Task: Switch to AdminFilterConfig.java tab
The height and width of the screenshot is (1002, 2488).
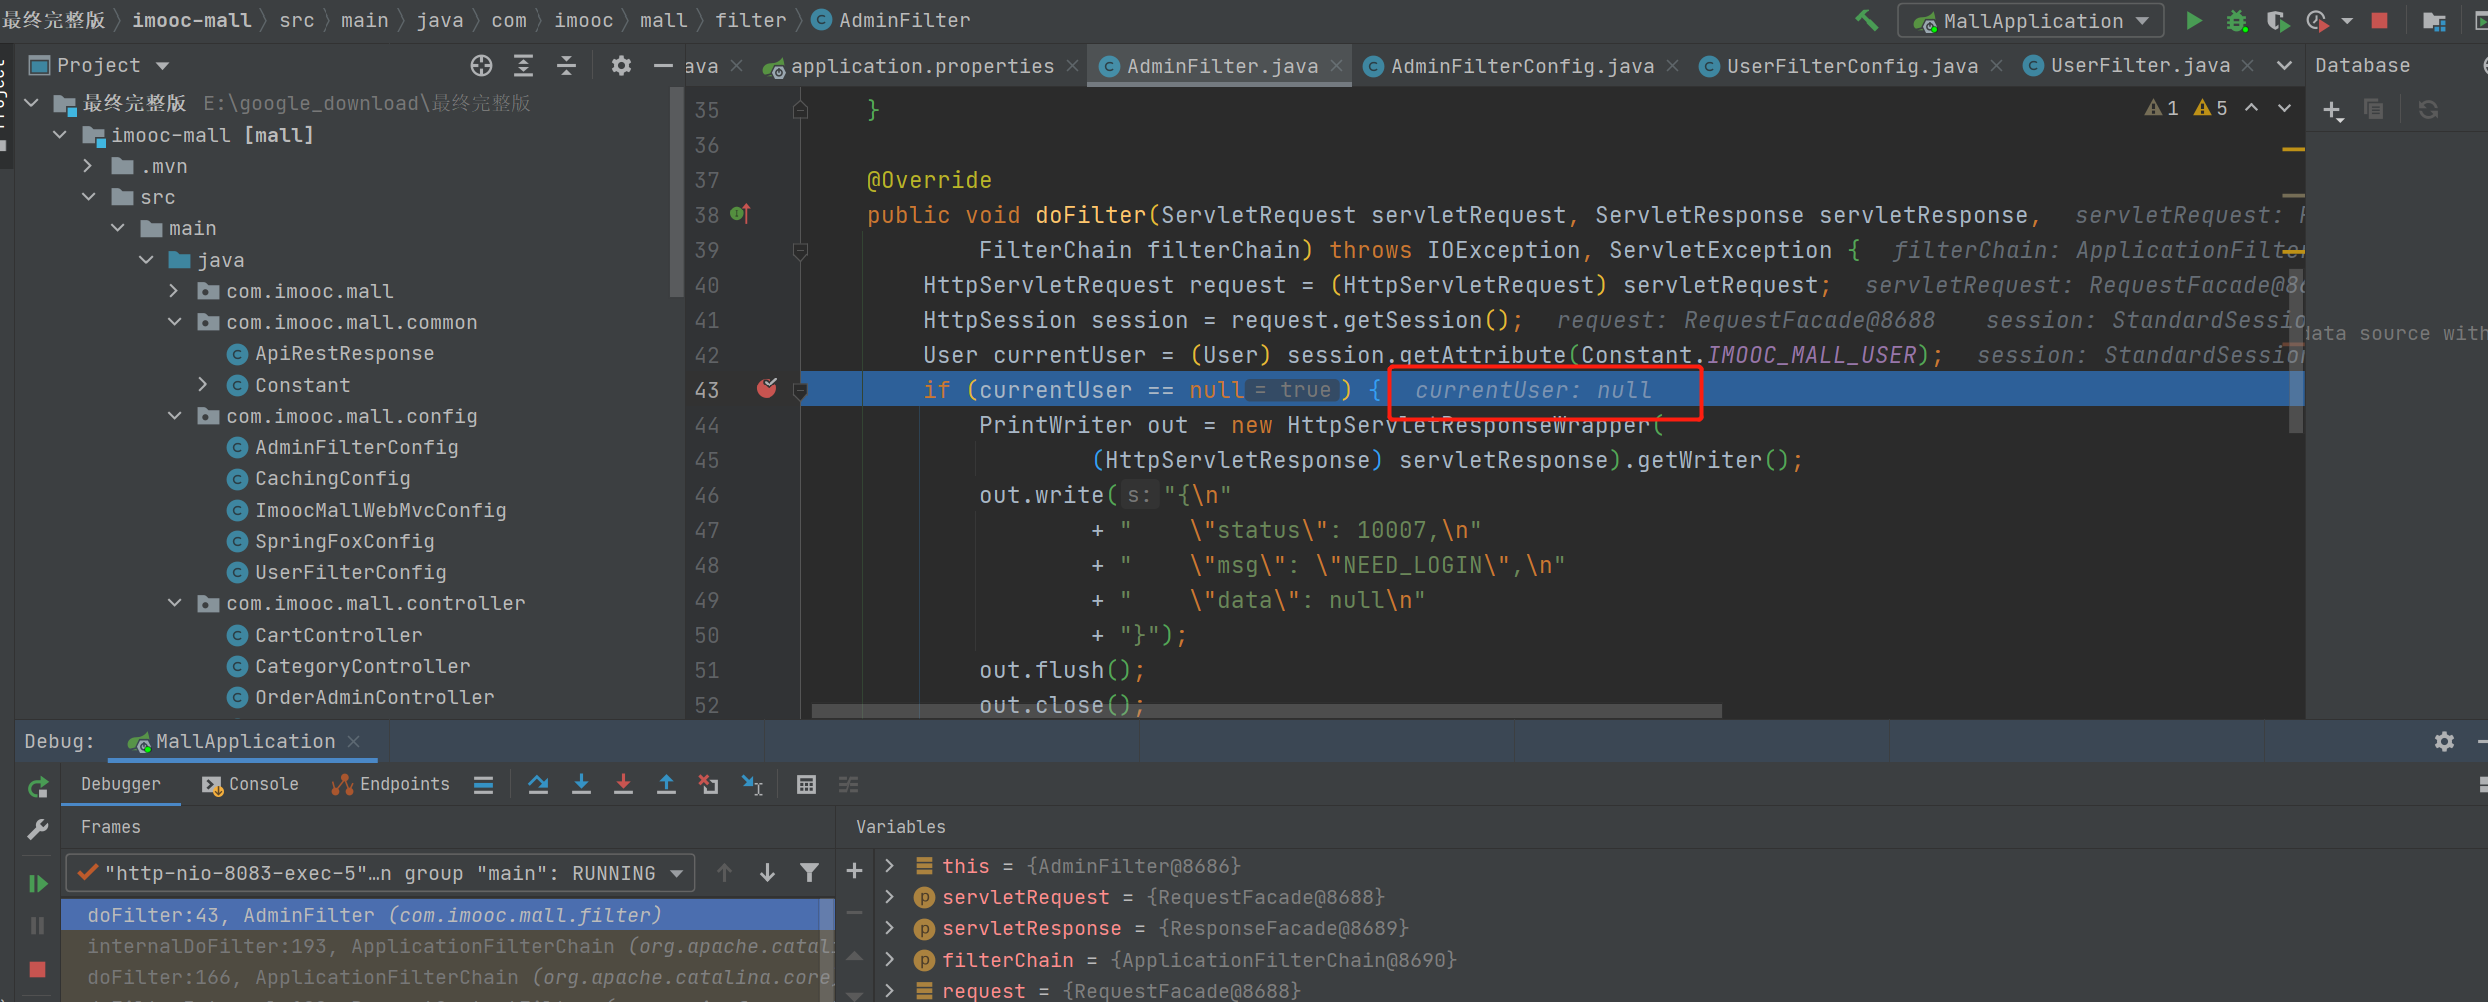Action: point(1522,66)
